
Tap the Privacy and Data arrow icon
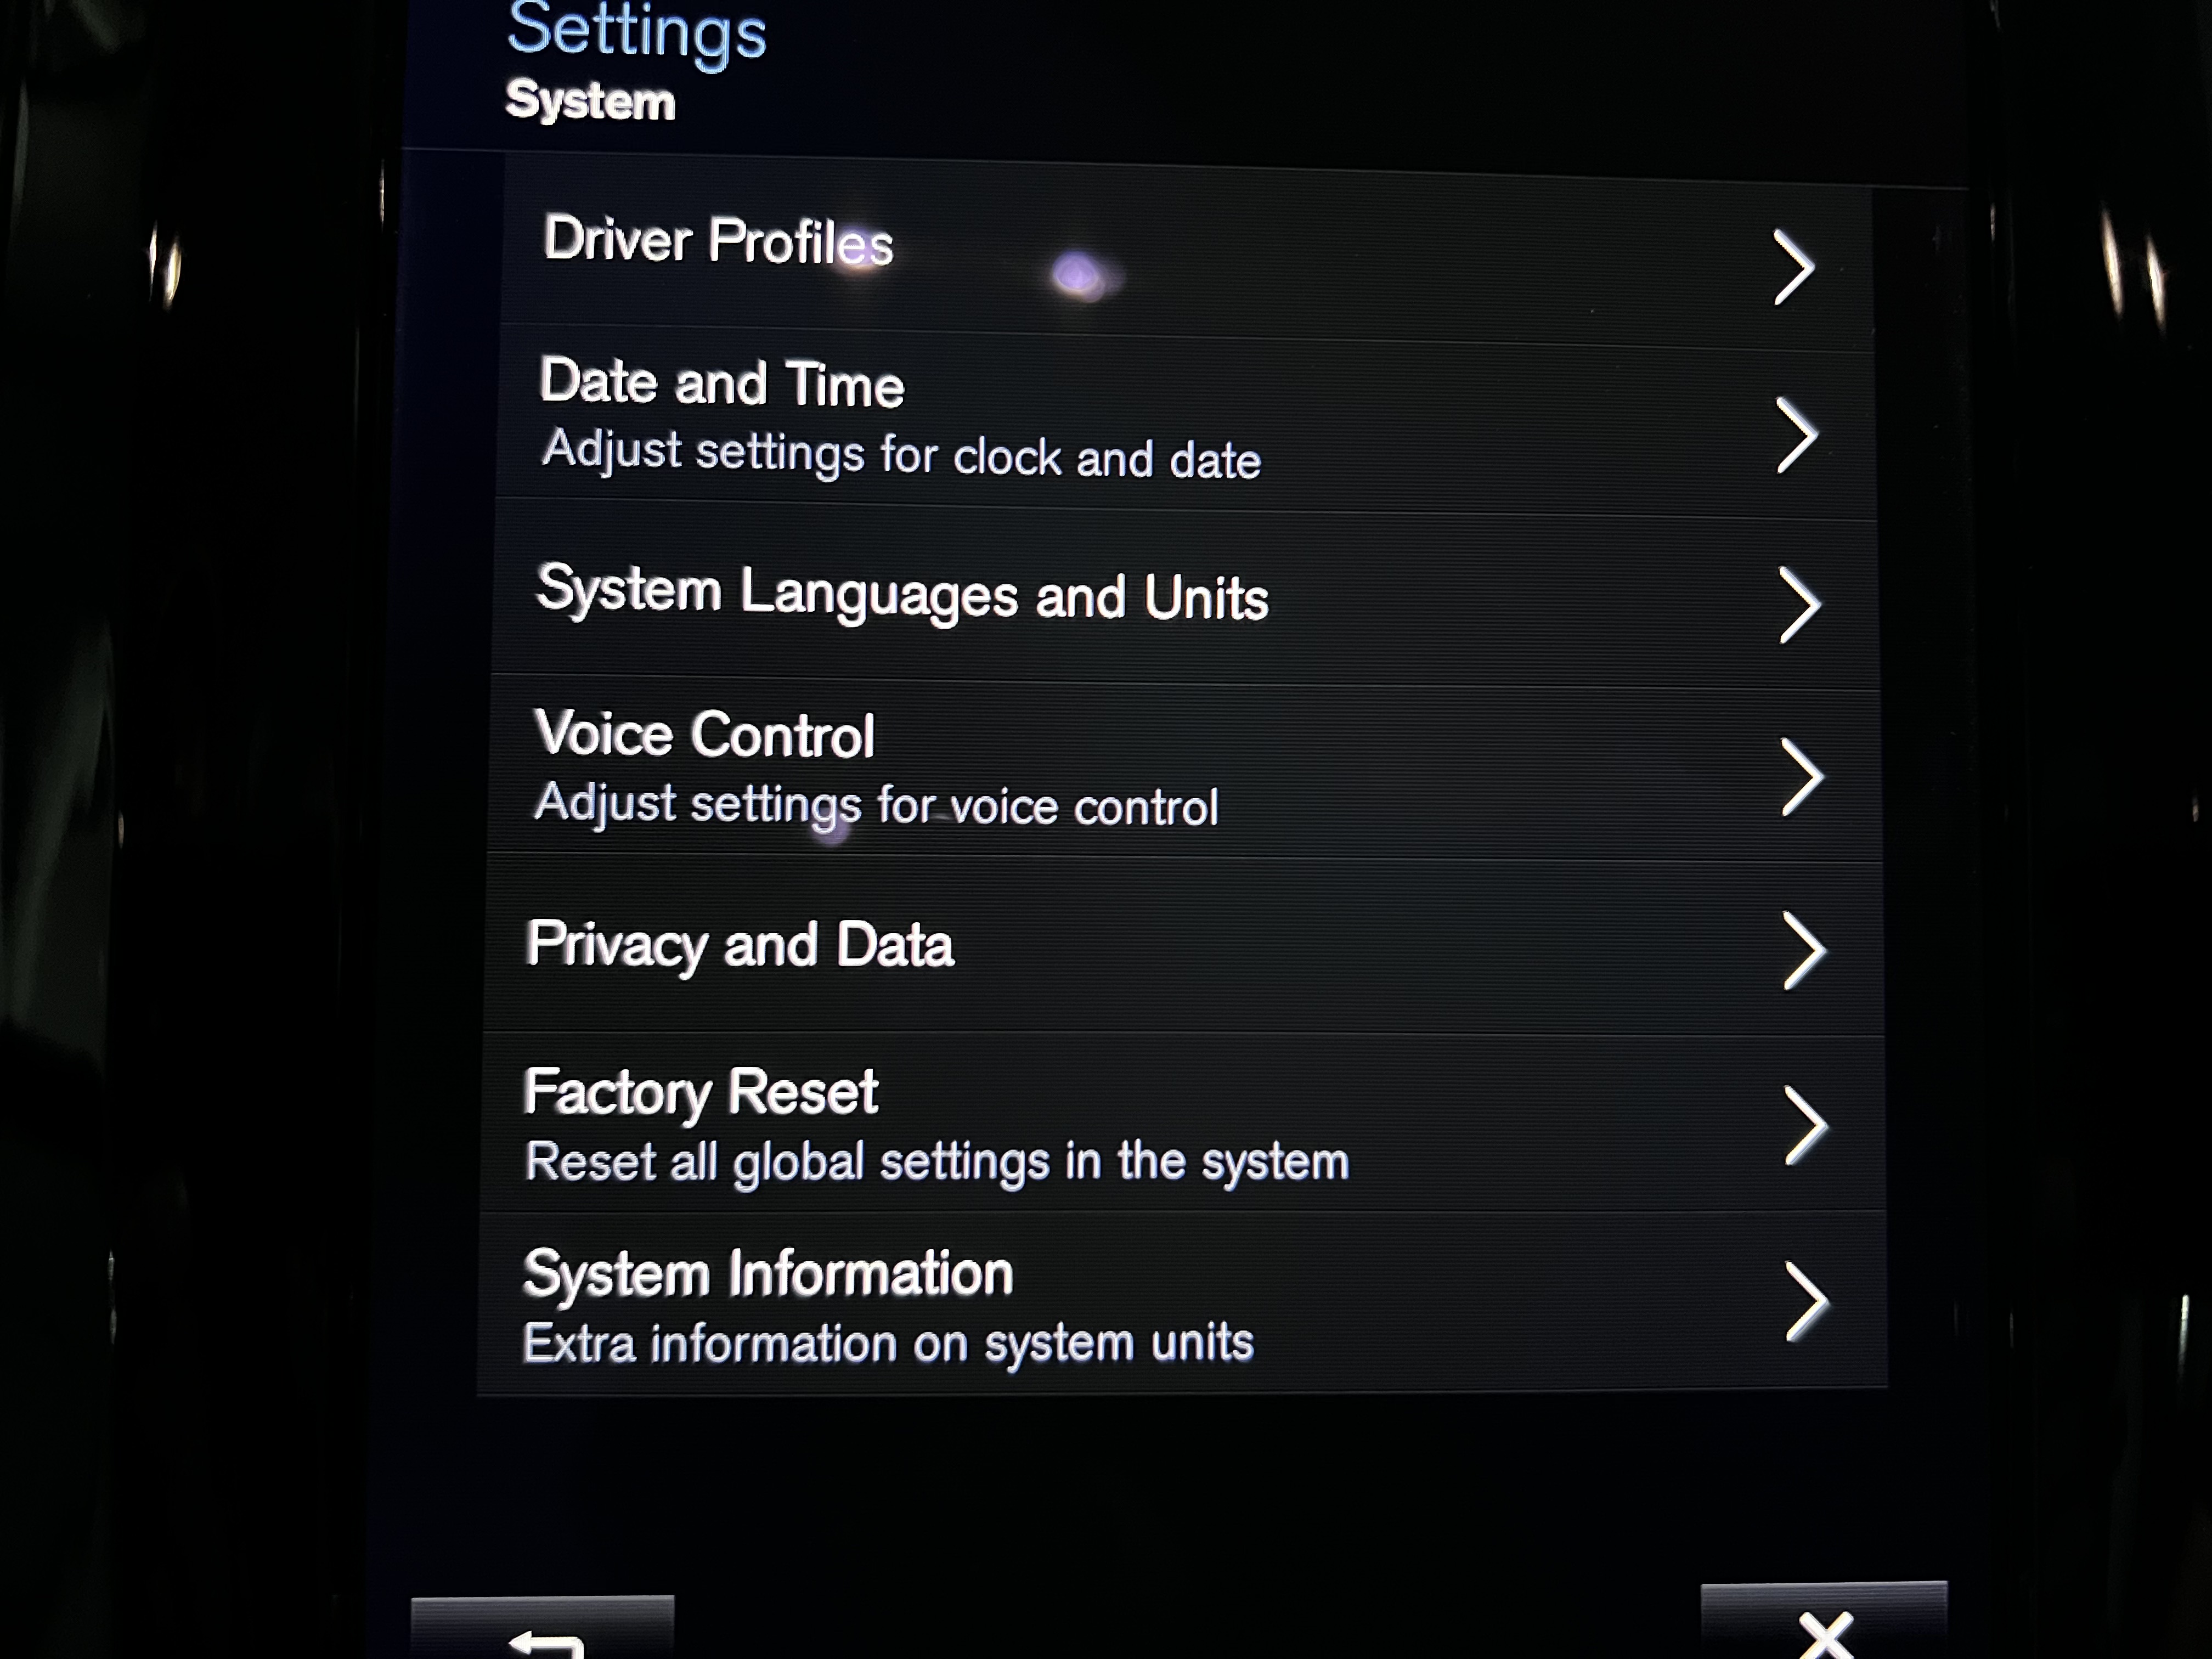(x=1805, y=950)
